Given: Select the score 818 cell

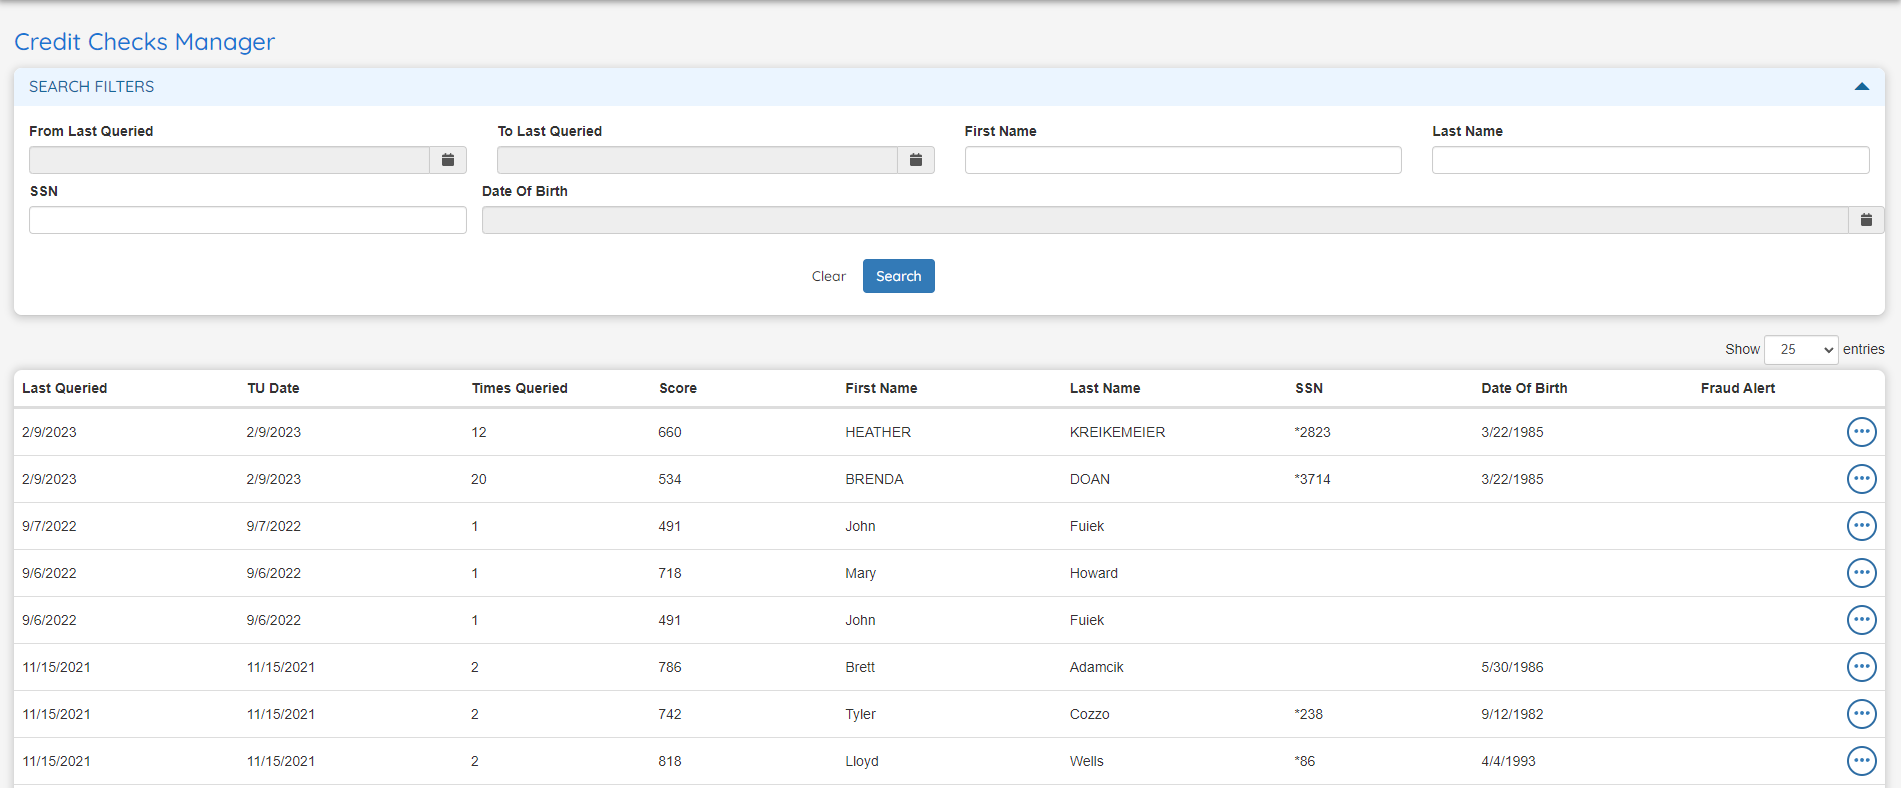Looking at the screenshot, I should pyautogui.click(x=670, y=761).
